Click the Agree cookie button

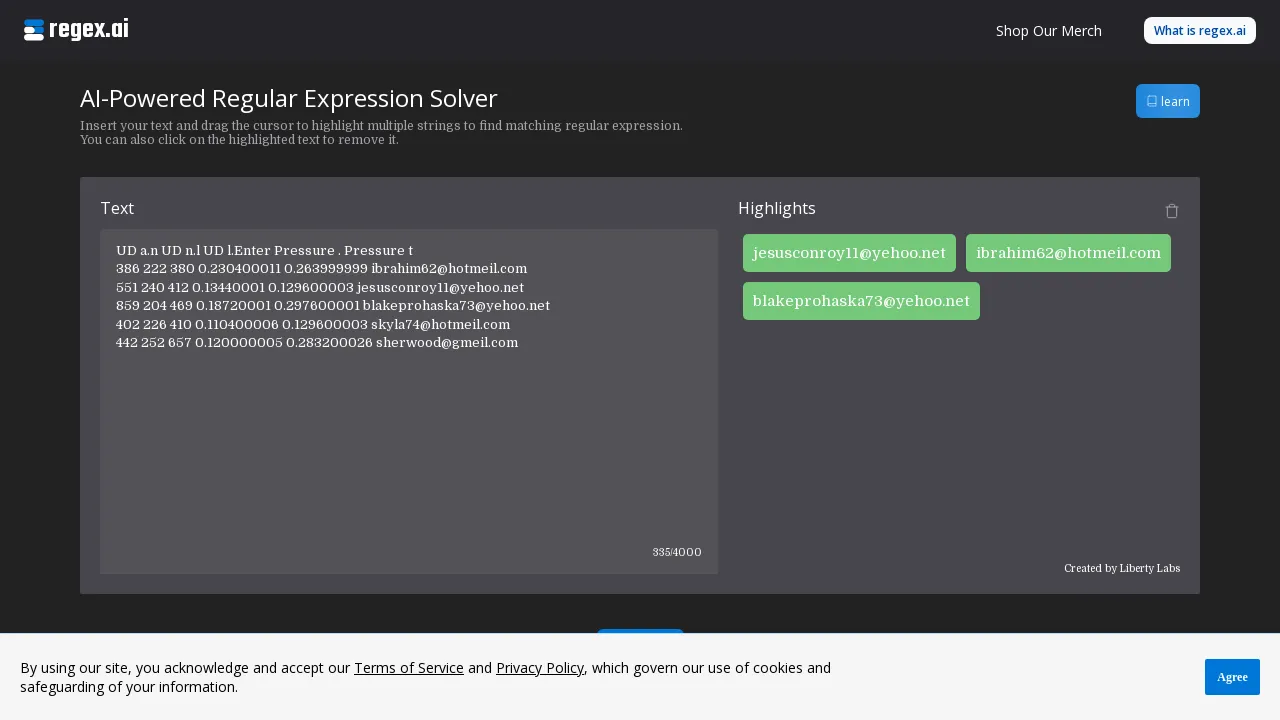tap(1232, 677)
